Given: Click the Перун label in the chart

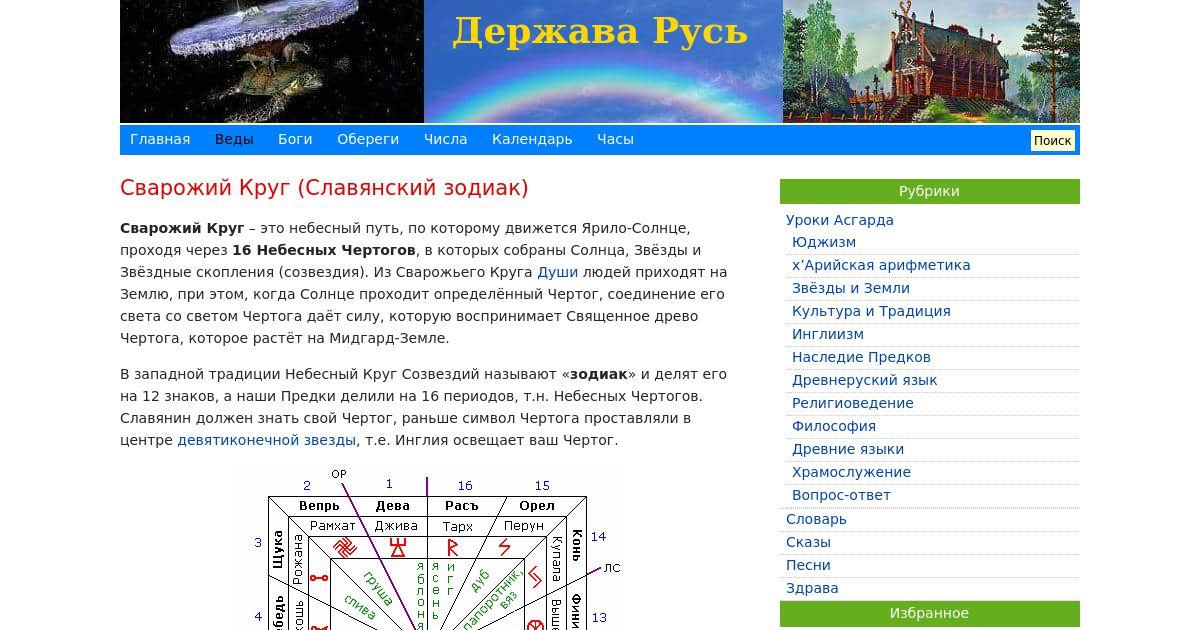Looking at the screenshot, I should point(524,526).
